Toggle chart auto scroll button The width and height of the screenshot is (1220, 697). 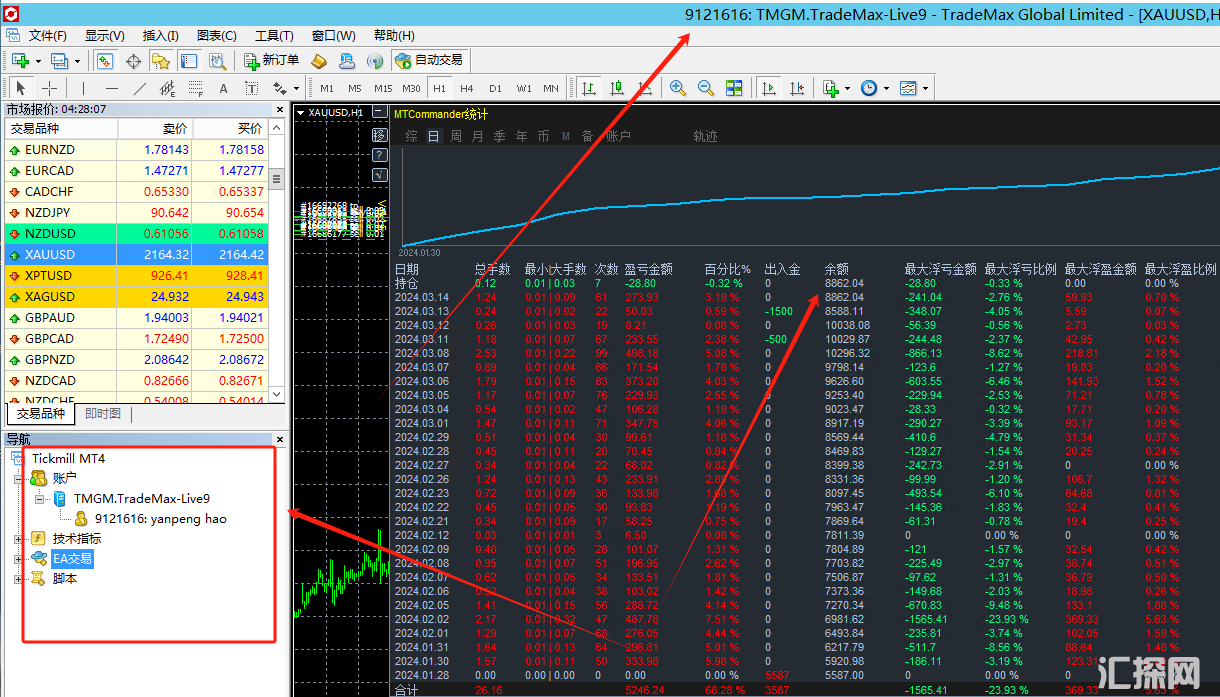coord(768,88)
